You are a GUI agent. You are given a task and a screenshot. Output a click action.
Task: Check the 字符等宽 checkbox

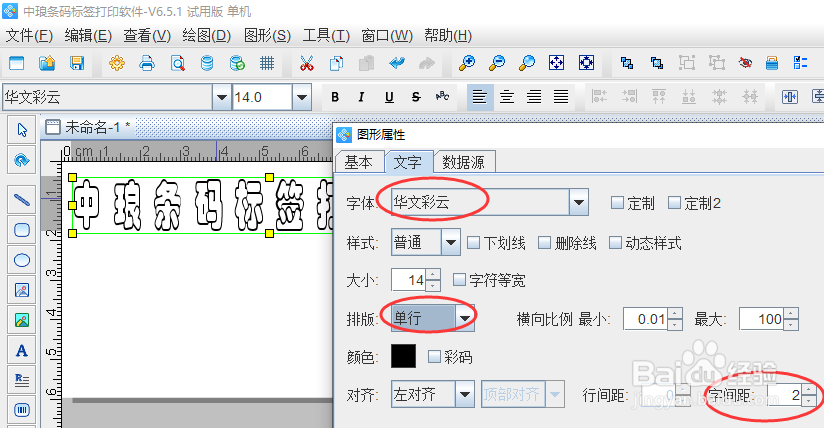(x=459, y=280)
